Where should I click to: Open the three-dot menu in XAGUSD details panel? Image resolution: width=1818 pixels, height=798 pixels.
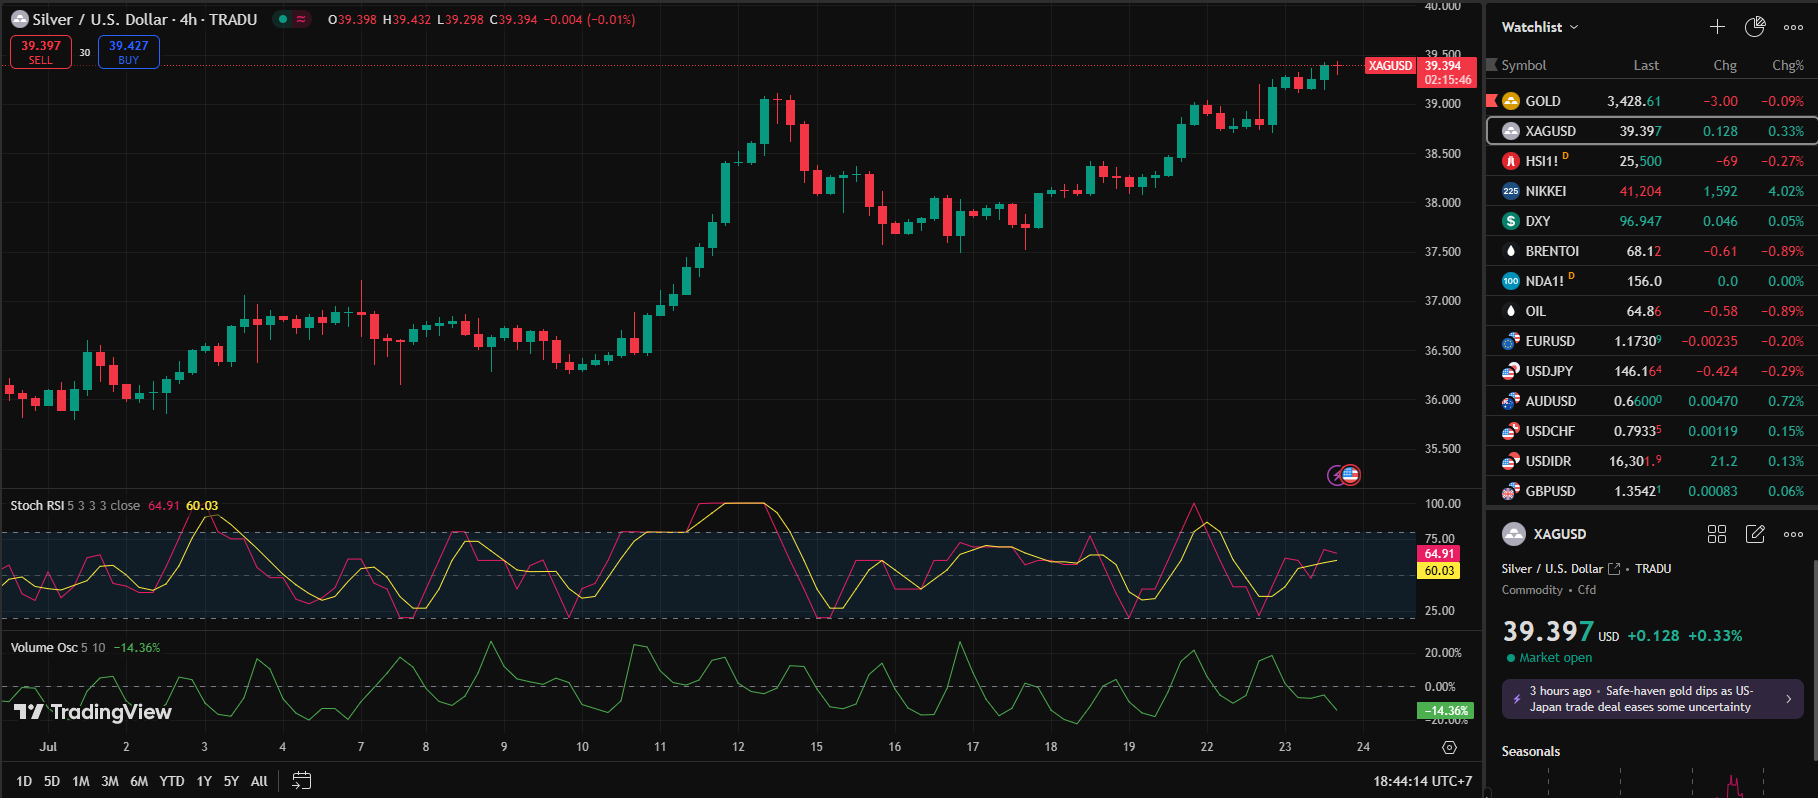tap(1793, 534)
